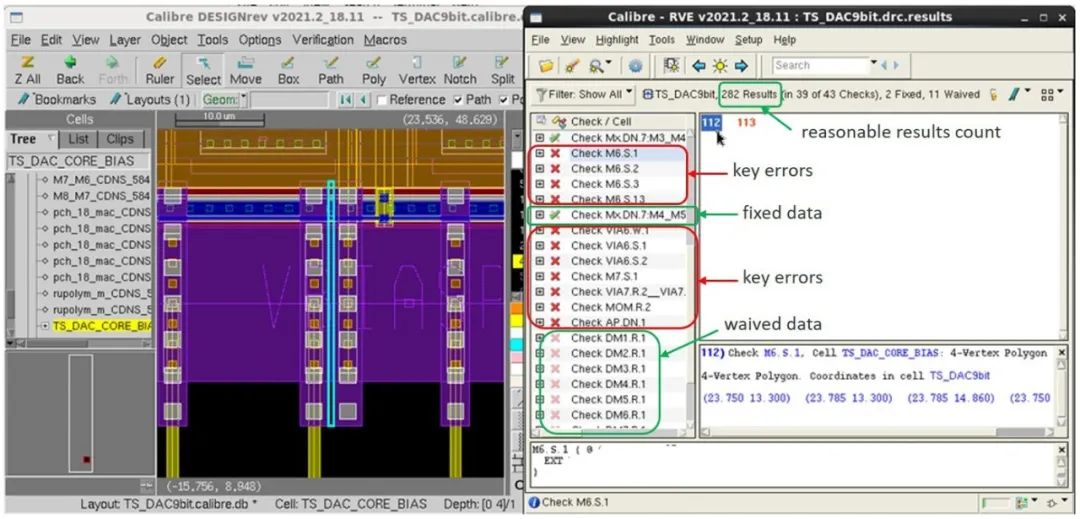Click the Geom text entry field
The image size is (1080, 519).
(x=289, y=100)
